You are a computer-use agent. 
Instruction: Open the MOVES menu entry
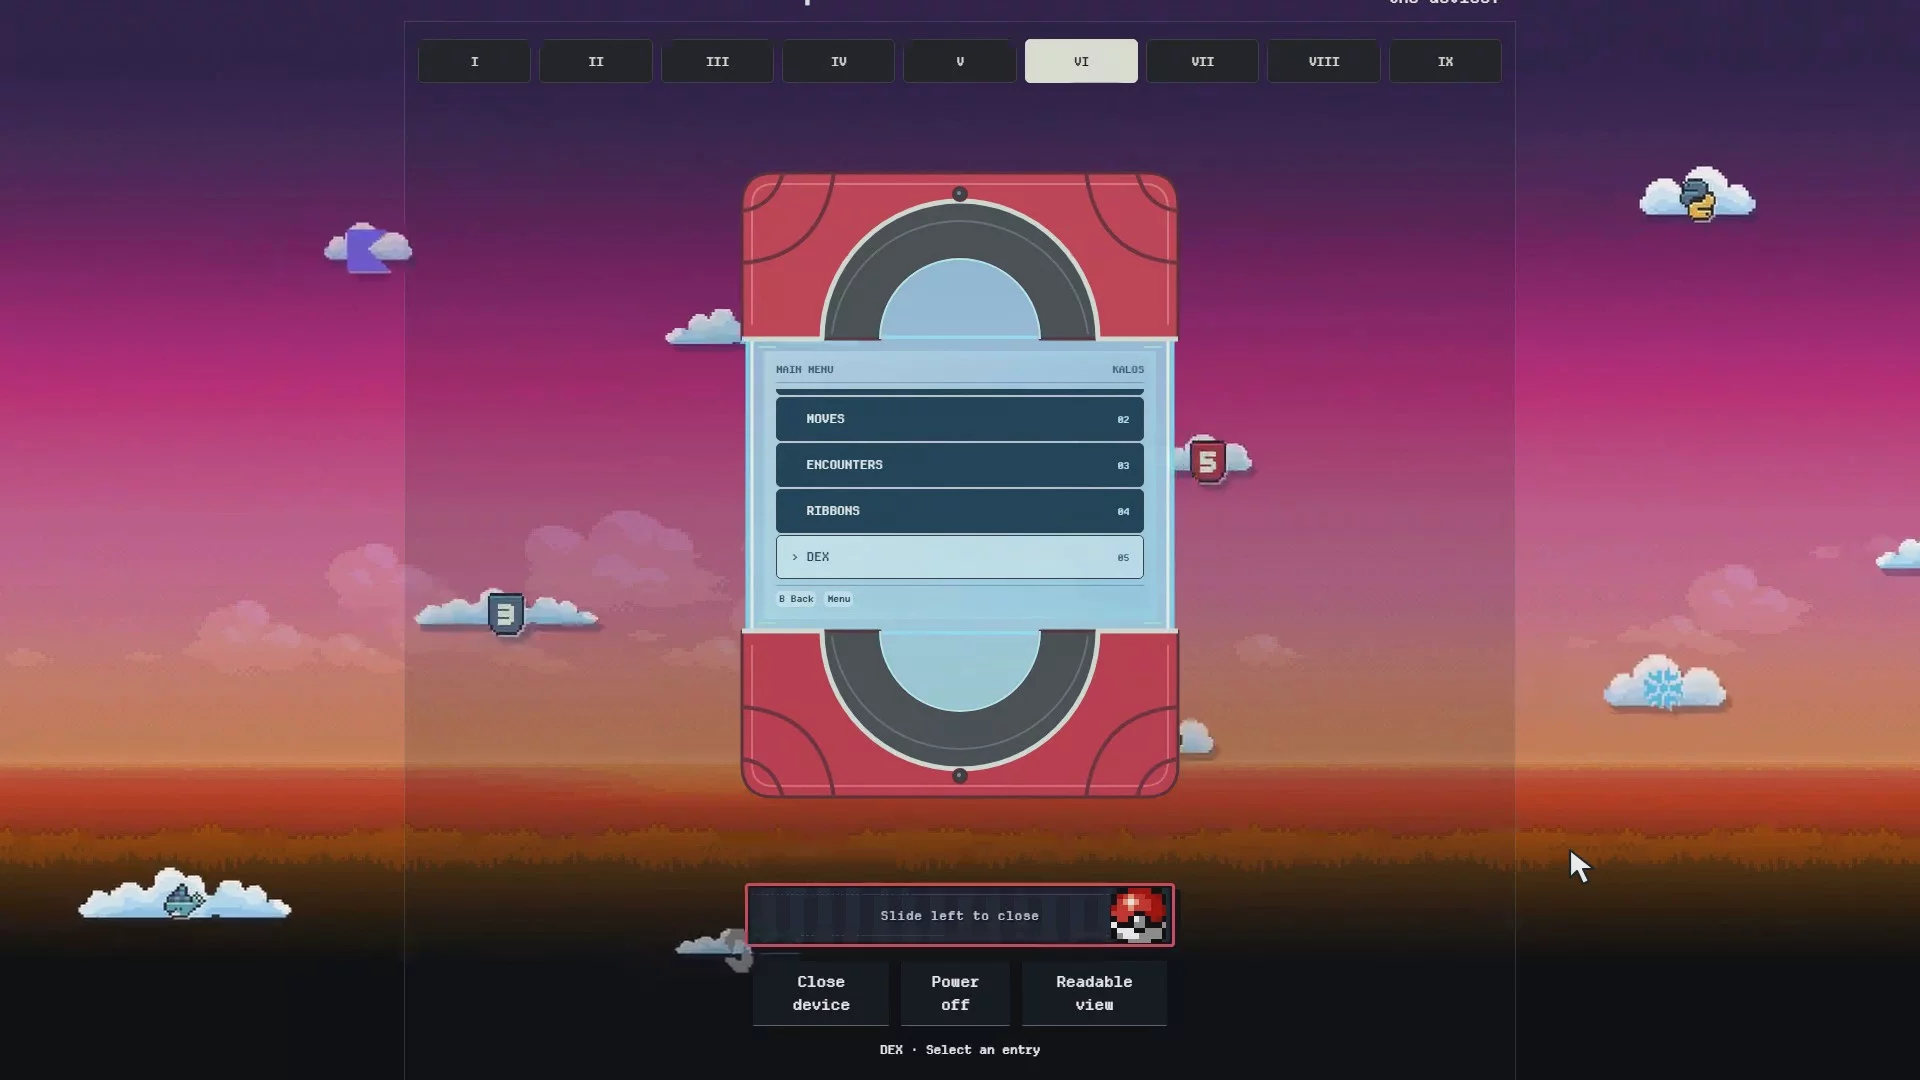pos(960,419)
